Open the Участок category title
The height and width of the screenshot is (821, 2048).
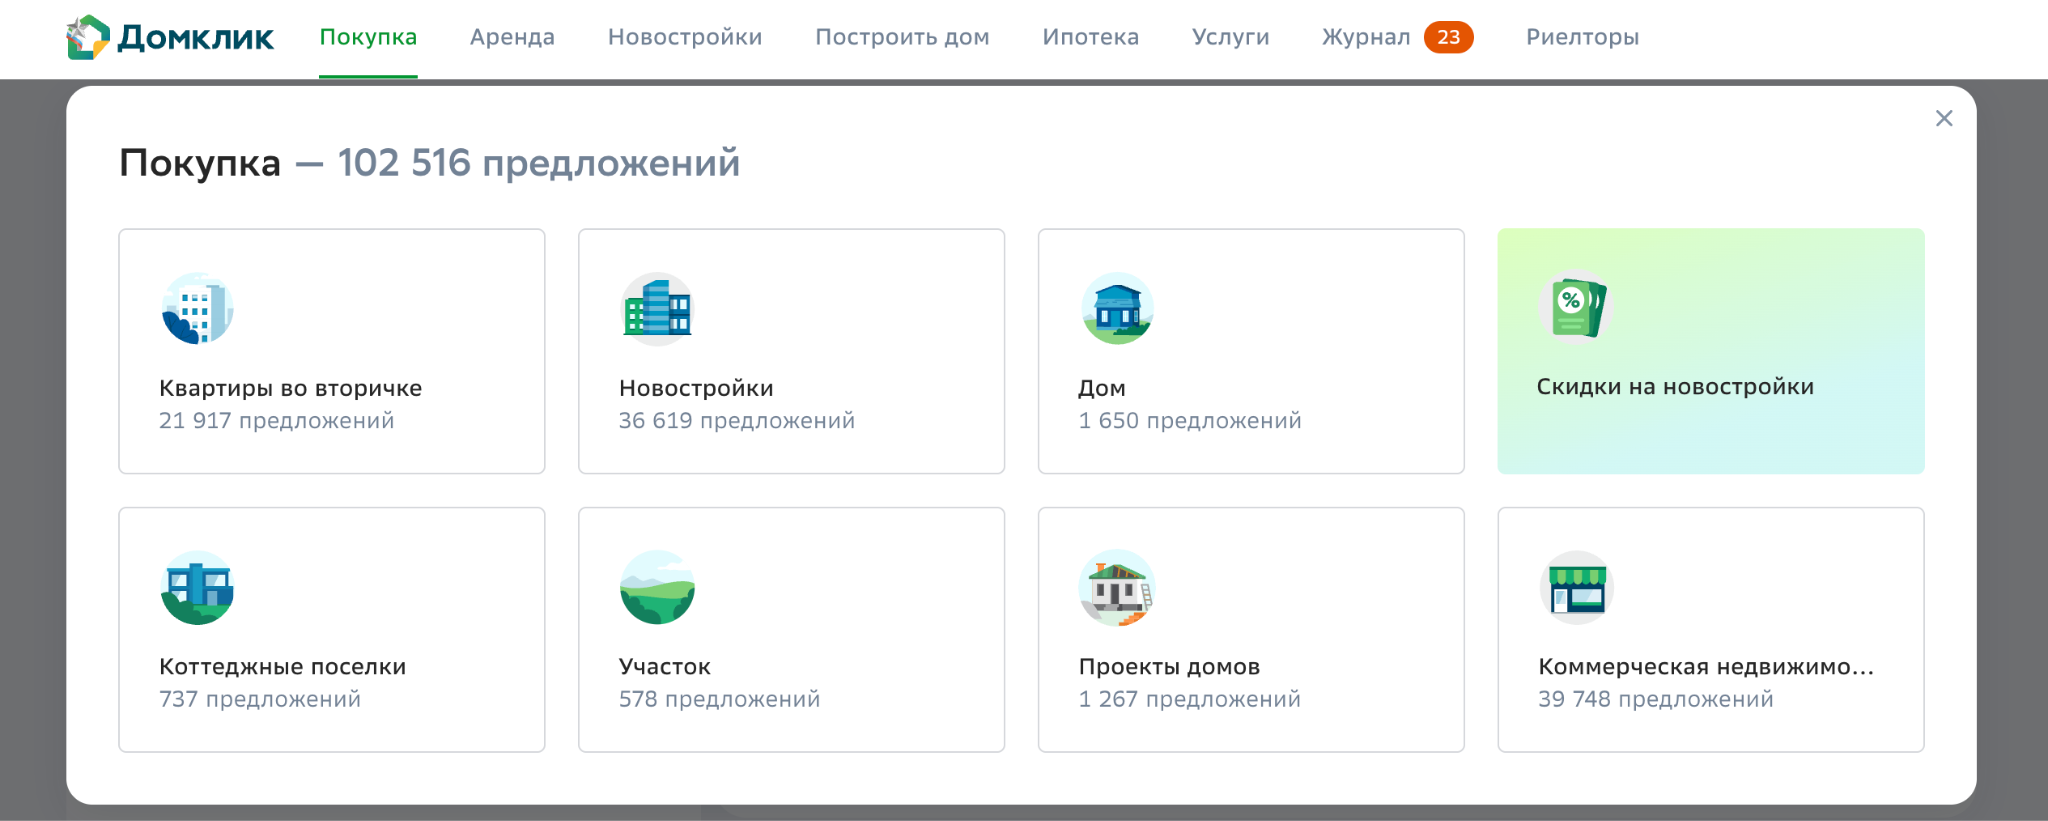(x=665, y=667)
